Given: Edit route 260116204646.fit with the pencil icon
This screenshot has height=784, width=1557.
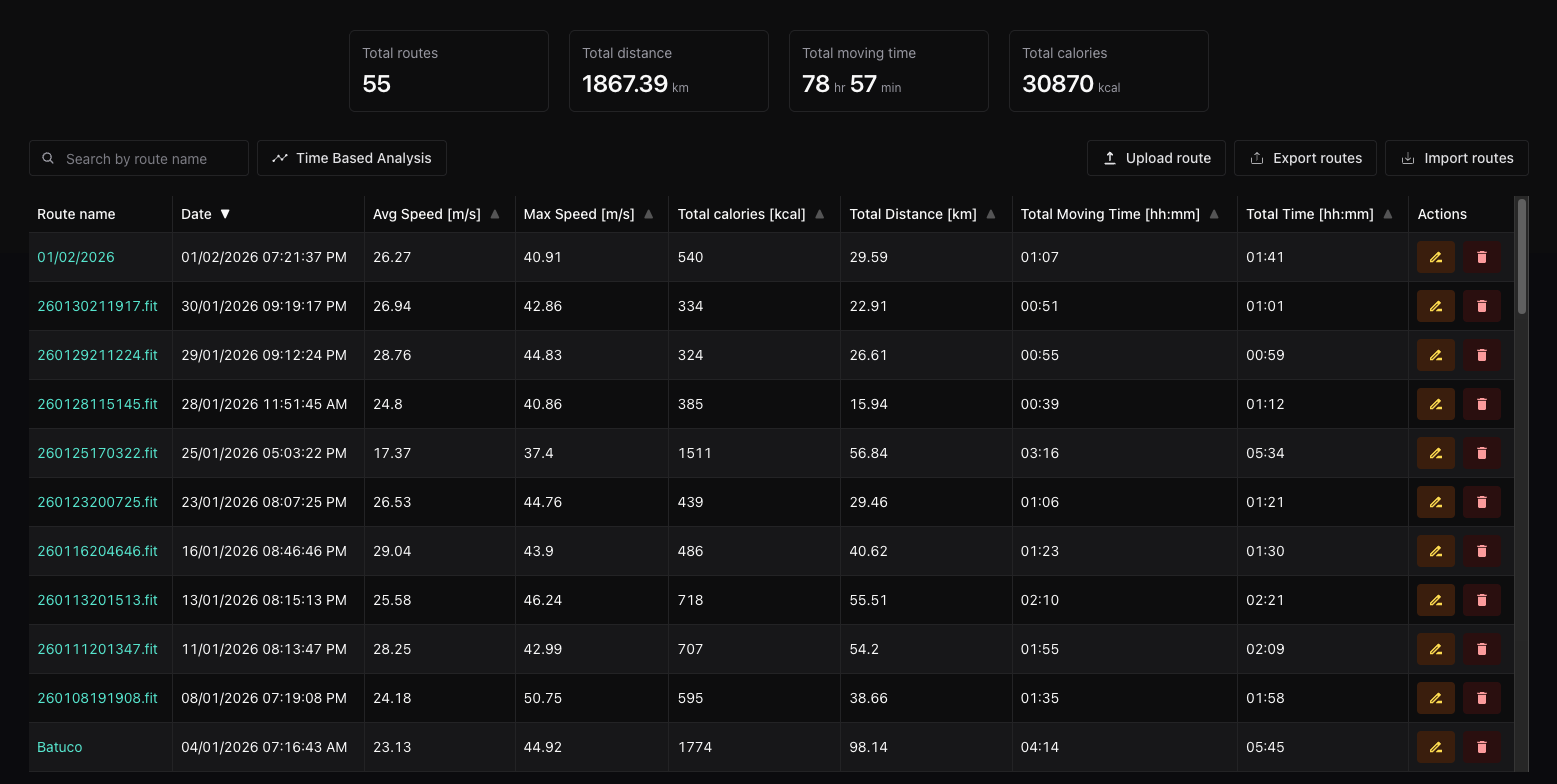Looking at the screenshot, I should tap(1435, 551).
